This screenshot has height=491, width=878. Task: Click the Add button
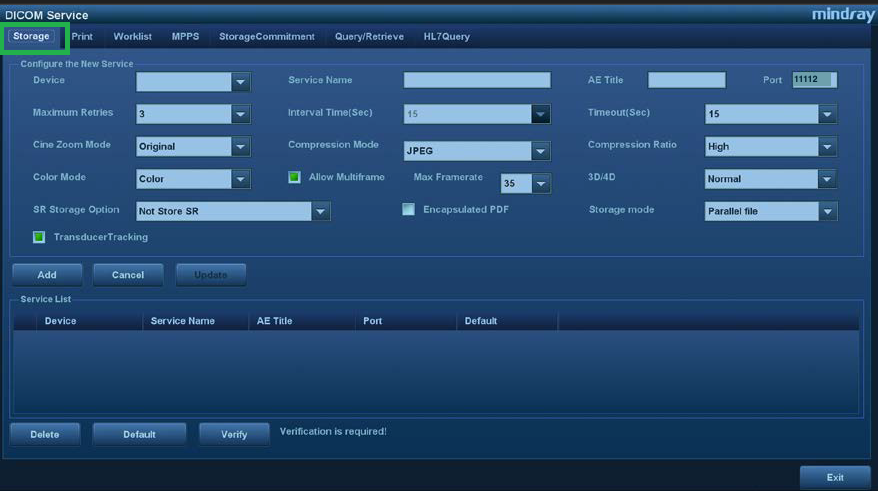(x=47, y=275)
